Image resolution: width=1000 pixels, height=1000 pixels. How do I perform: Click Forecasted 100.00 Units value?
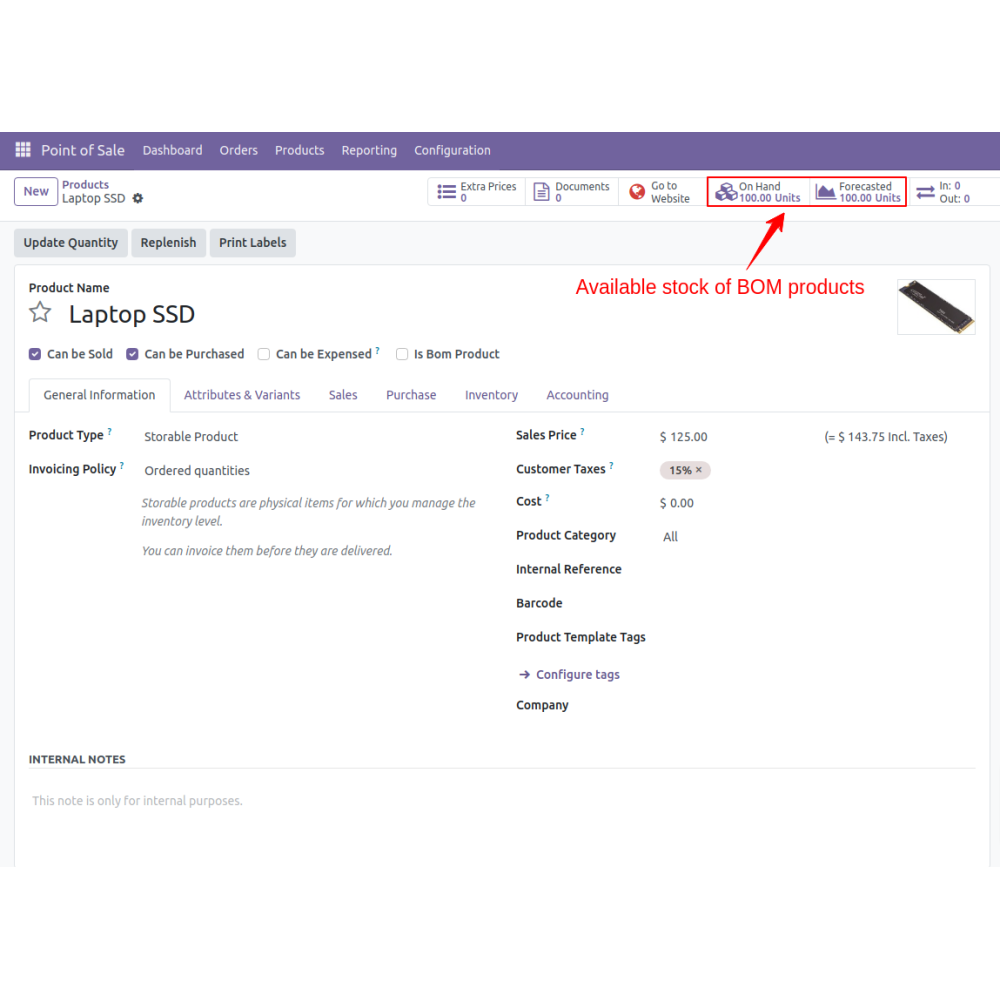pyautogui.click(x=870, y=198)
